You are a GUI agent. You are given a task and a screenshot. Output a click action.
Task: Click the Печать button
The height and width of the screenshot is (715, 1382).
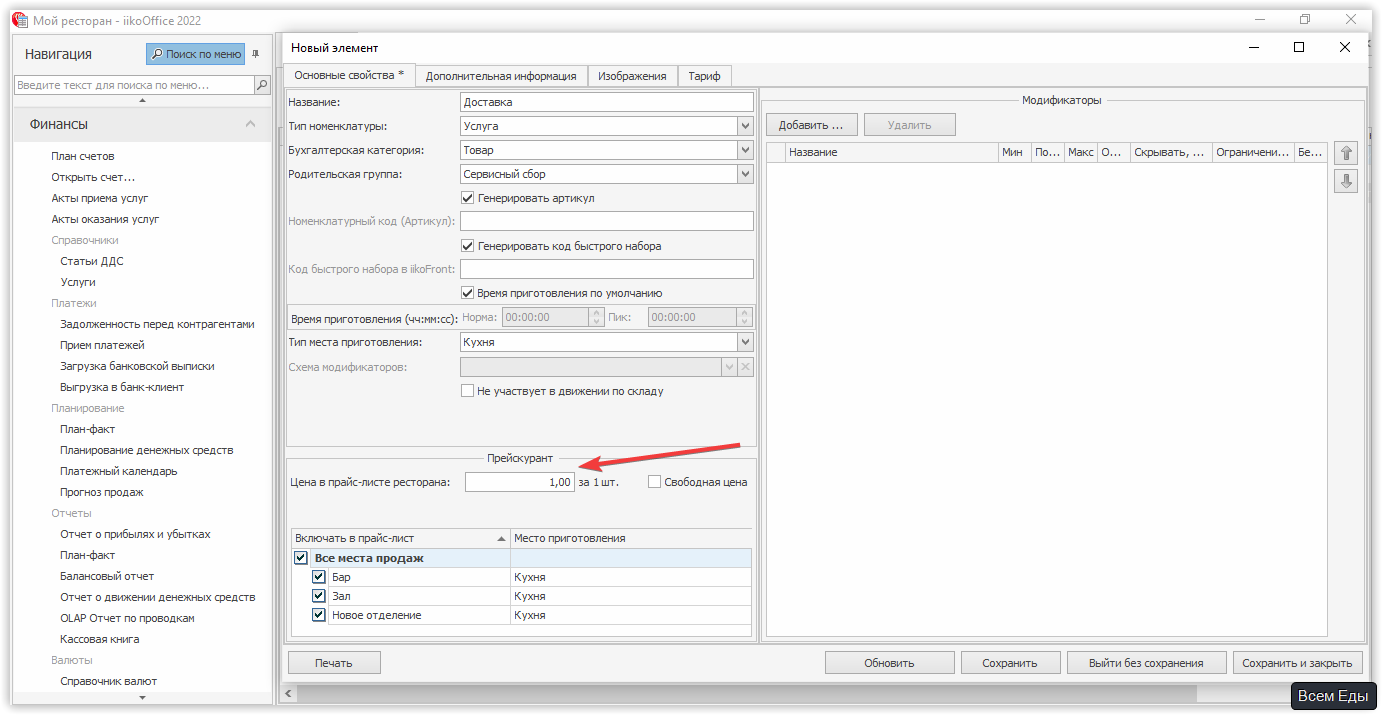click(x=334, y=662)
